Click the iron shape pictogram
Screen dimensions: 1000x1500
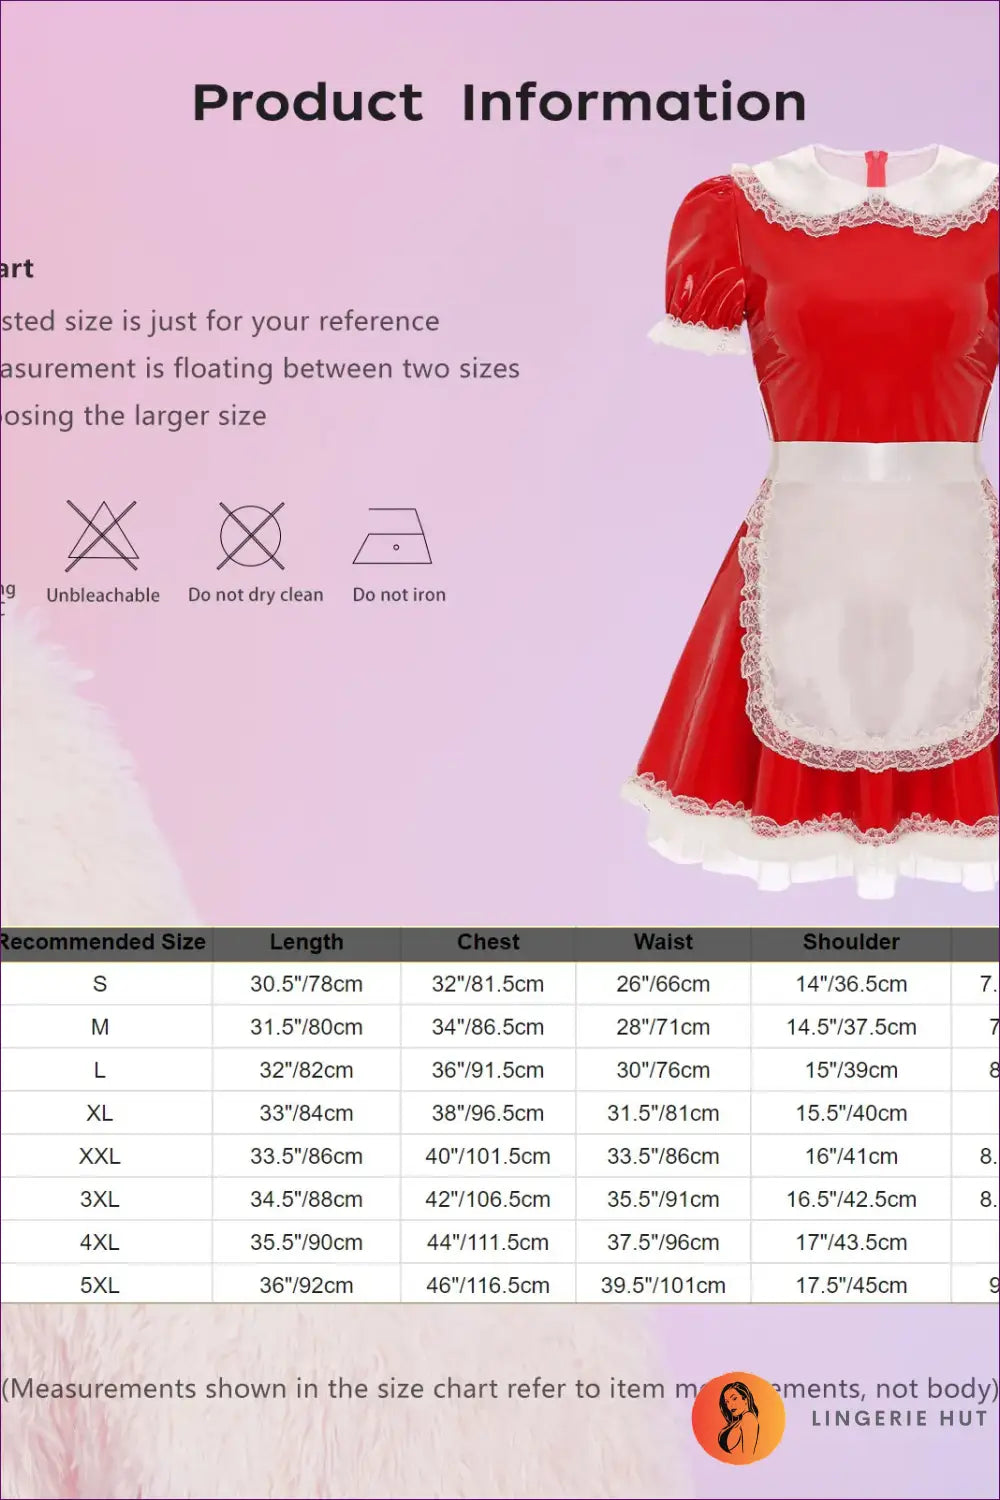pyautogui.click(x=398, y=538)
